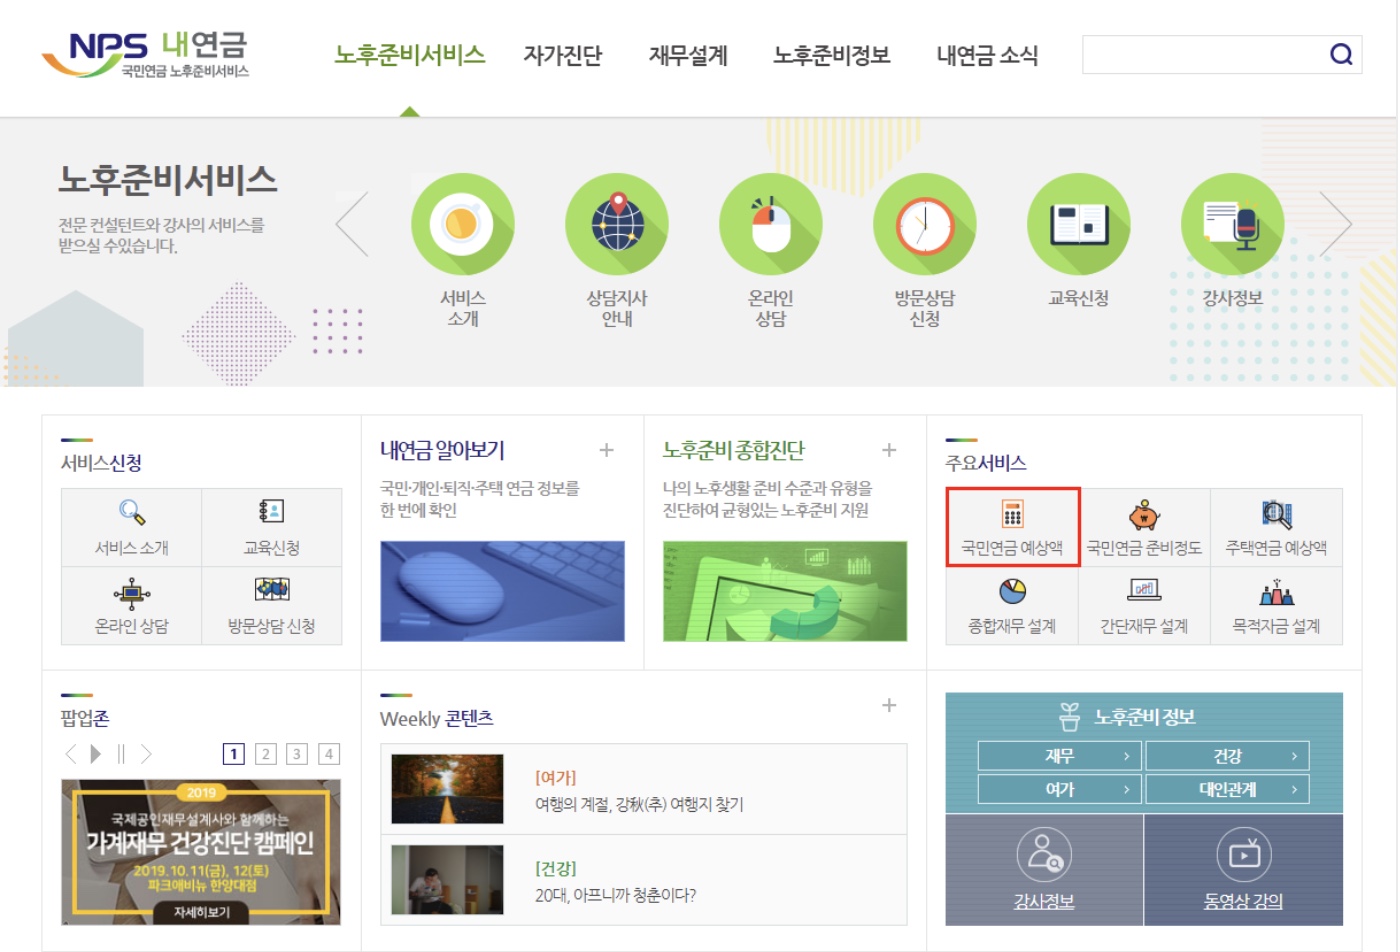The image size is (1400, 952).
Task: Open the 자가진단 menu
Action: (x=563, y=56)
